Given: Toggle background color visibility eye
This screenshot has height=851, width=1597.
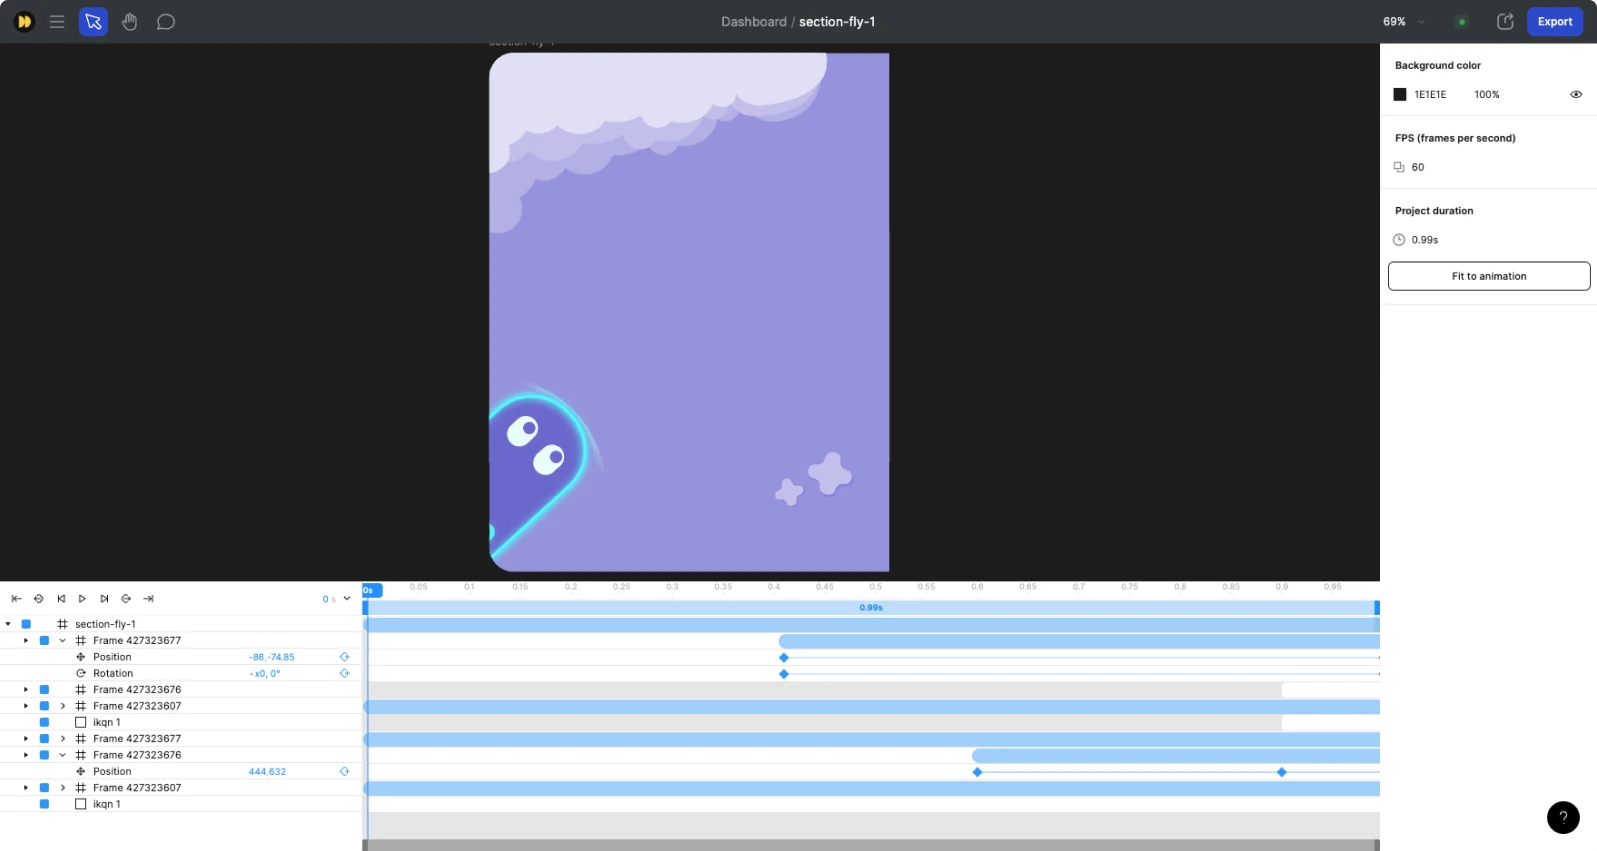Looking at the screenshot, I should coord(1575,95).
